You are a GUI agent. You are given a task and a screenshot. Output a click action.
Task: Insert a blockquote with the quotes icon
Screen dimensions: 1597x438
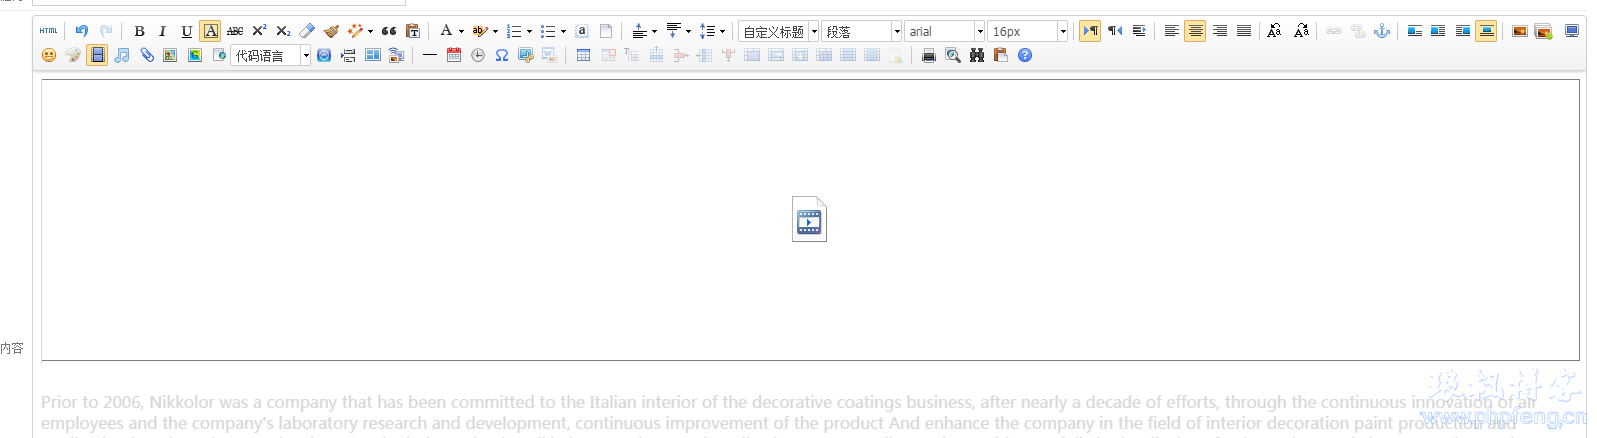pyautogui.click(x=389, y=31)
